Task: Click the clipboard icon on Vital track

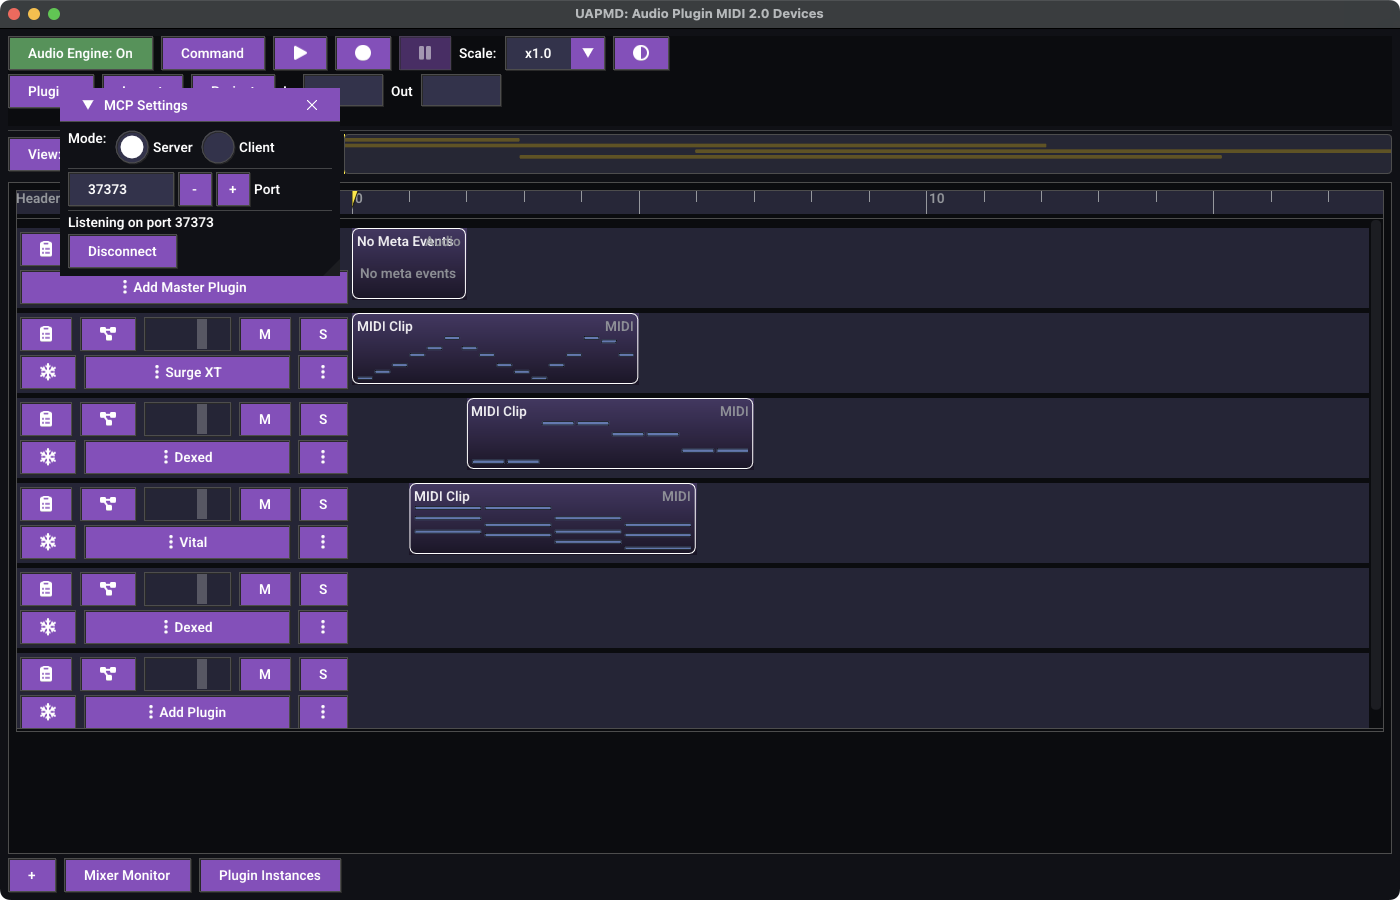Action: [x=46, y=504]
